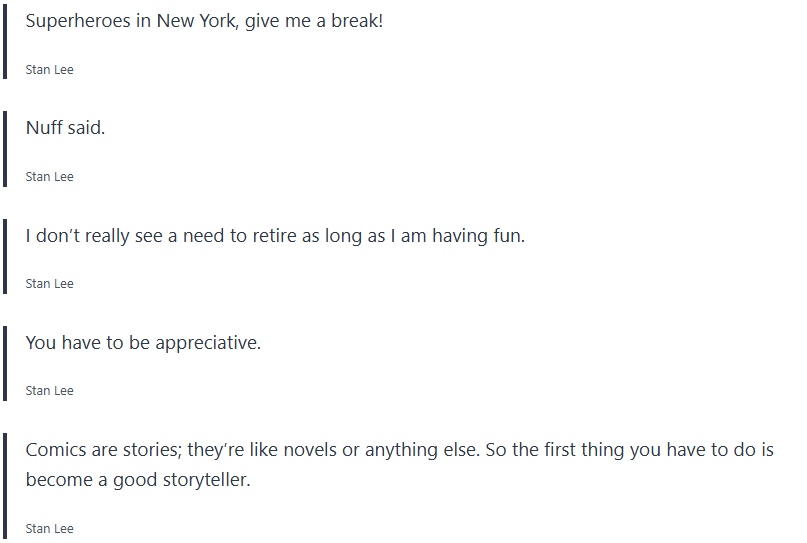Click the vertical bar beside the appreciative quote

pyautogui.click(x=5, y=363)
